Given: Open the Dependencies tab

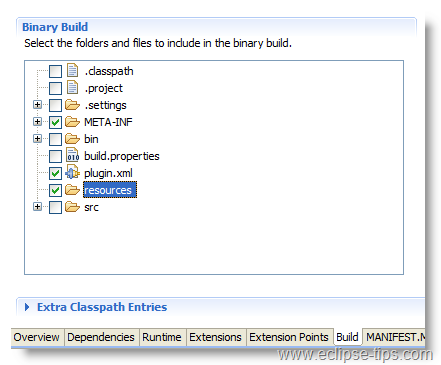Looking at the screenshot, I should pyautogui.click(x=101, y=337).
